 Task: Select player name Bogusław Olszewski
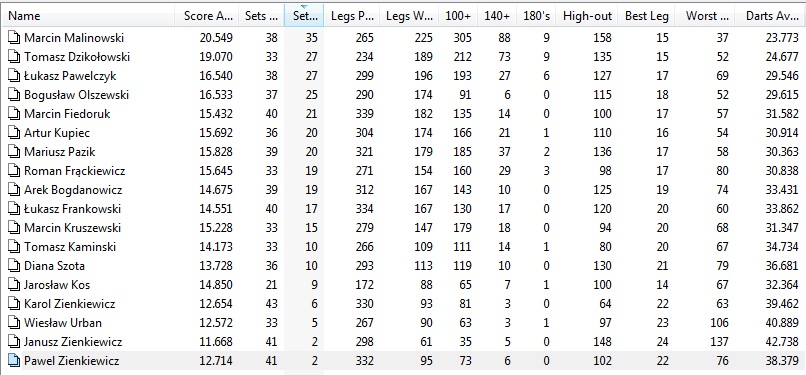click(x=77, y=95)
